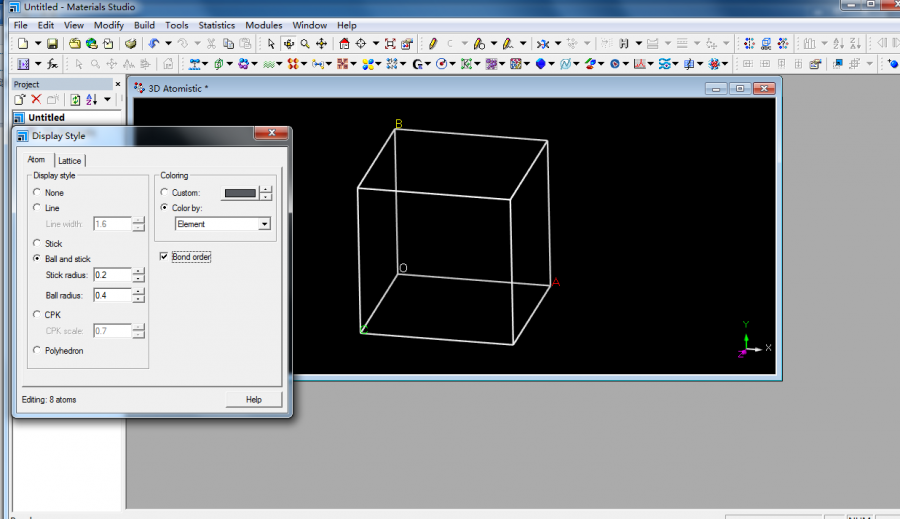Select the CPK display style
This screenshot has height=519, width=900.
pyautogui.click(x=38, y=314)
